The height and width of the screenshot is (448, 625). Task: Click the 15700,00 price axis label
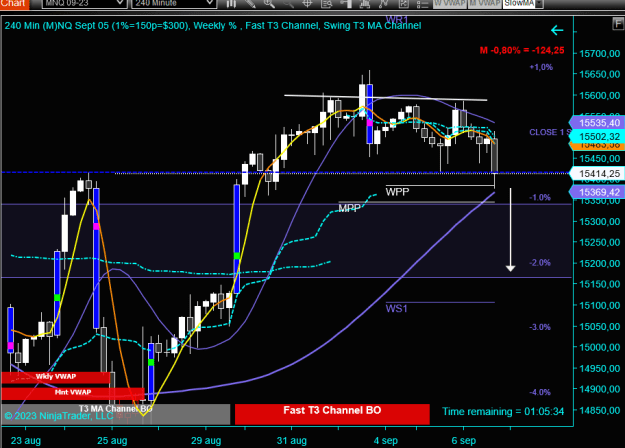(599, 53)
